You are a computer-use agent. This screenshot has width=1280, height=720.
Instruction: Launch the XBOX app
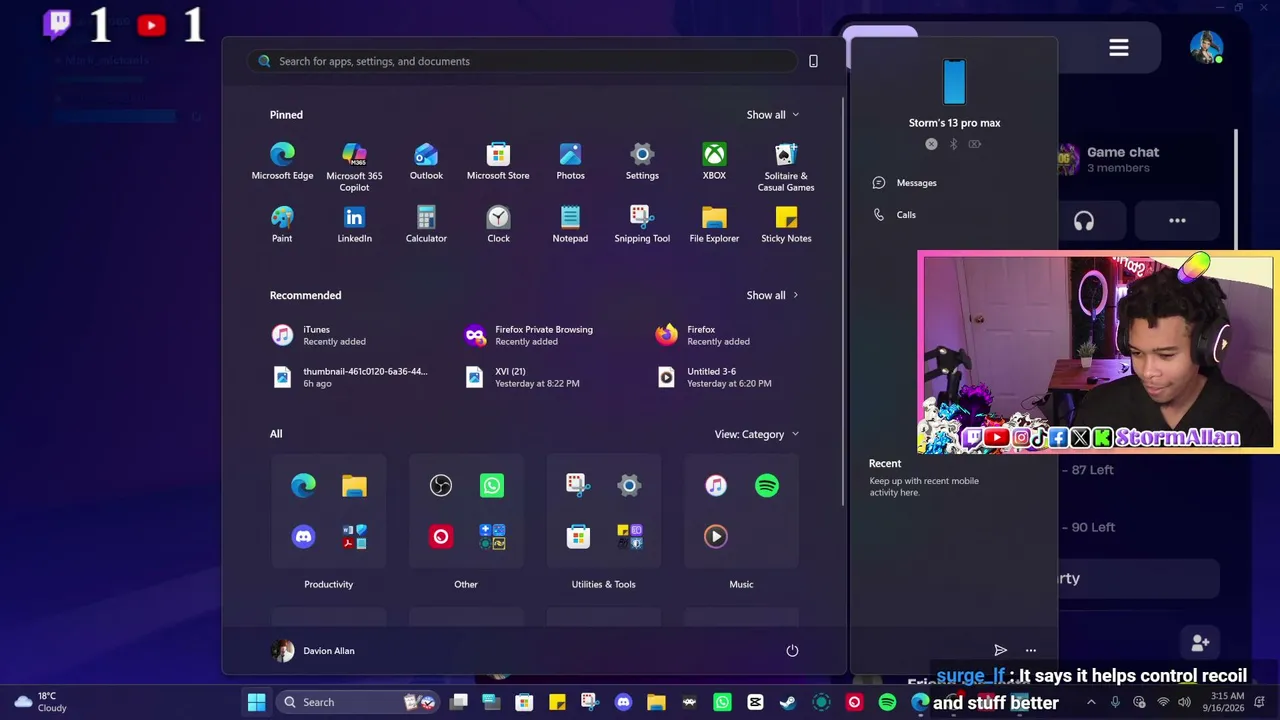click(x=714, y=162)
